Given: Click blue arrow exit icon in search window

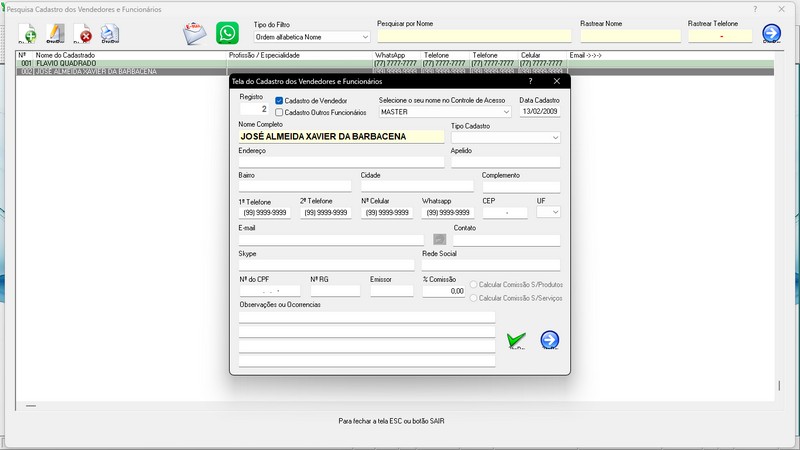Looking at the screenshot, I should point(771,34).
